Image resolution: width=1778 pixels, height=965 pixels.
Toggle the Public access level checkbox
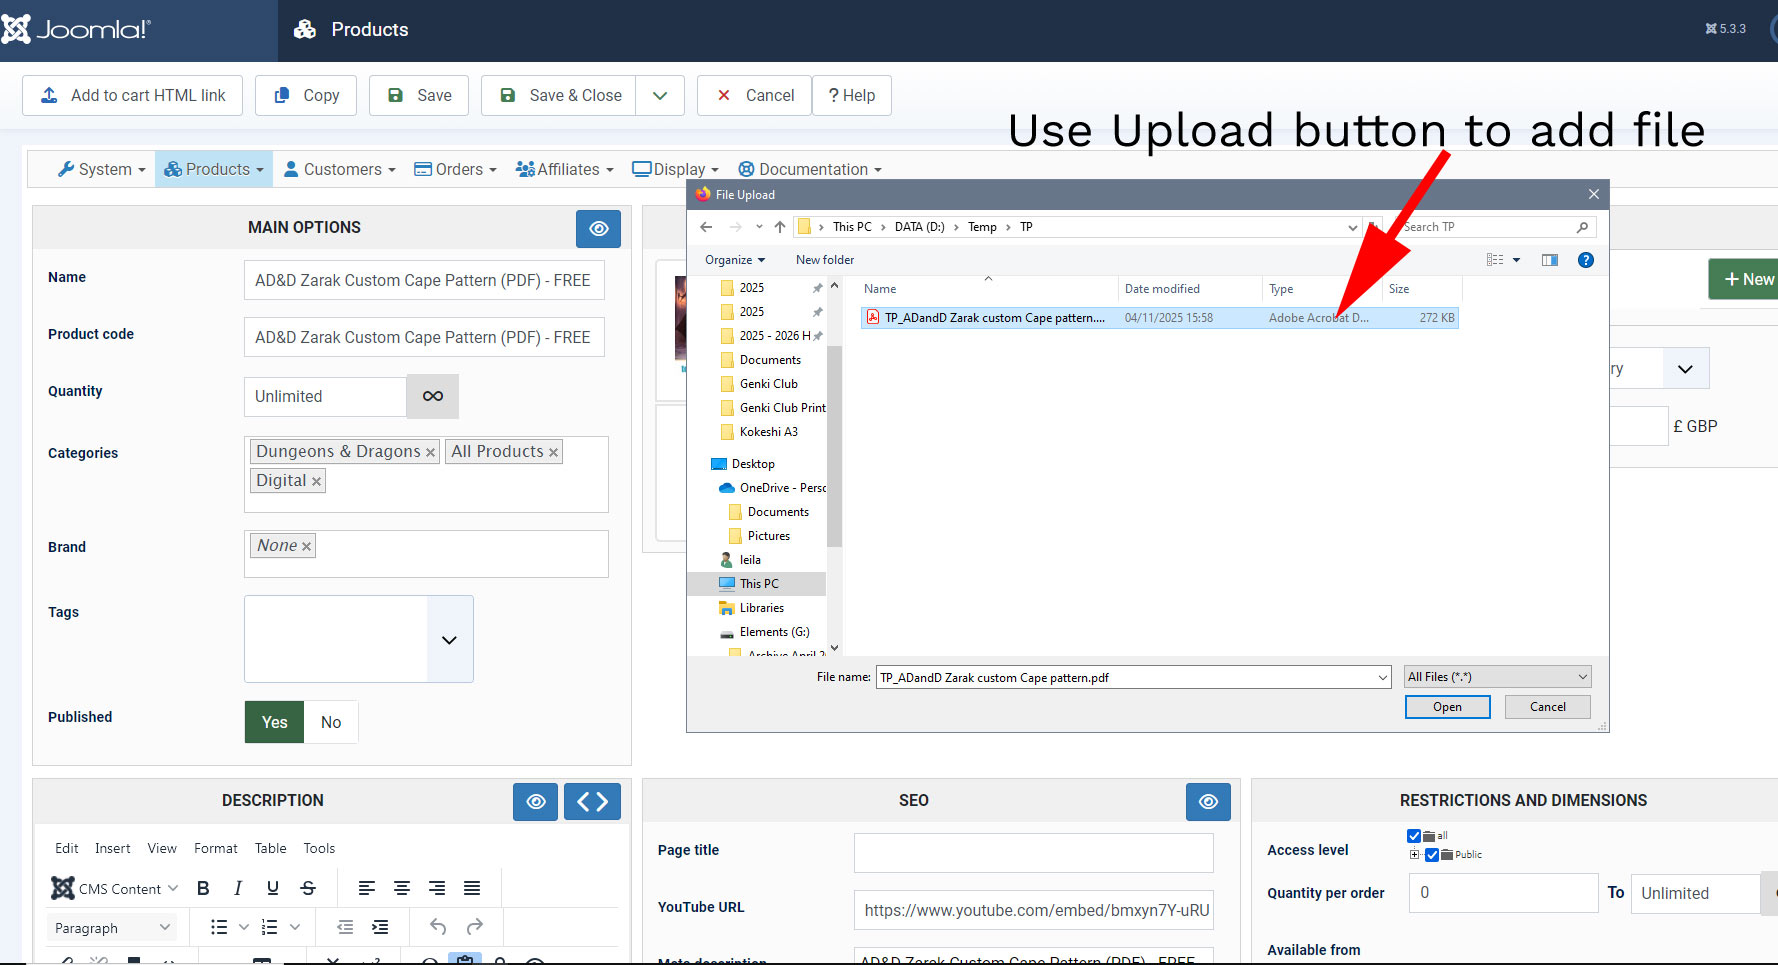pyautogui.click(x=1432, y=855)
